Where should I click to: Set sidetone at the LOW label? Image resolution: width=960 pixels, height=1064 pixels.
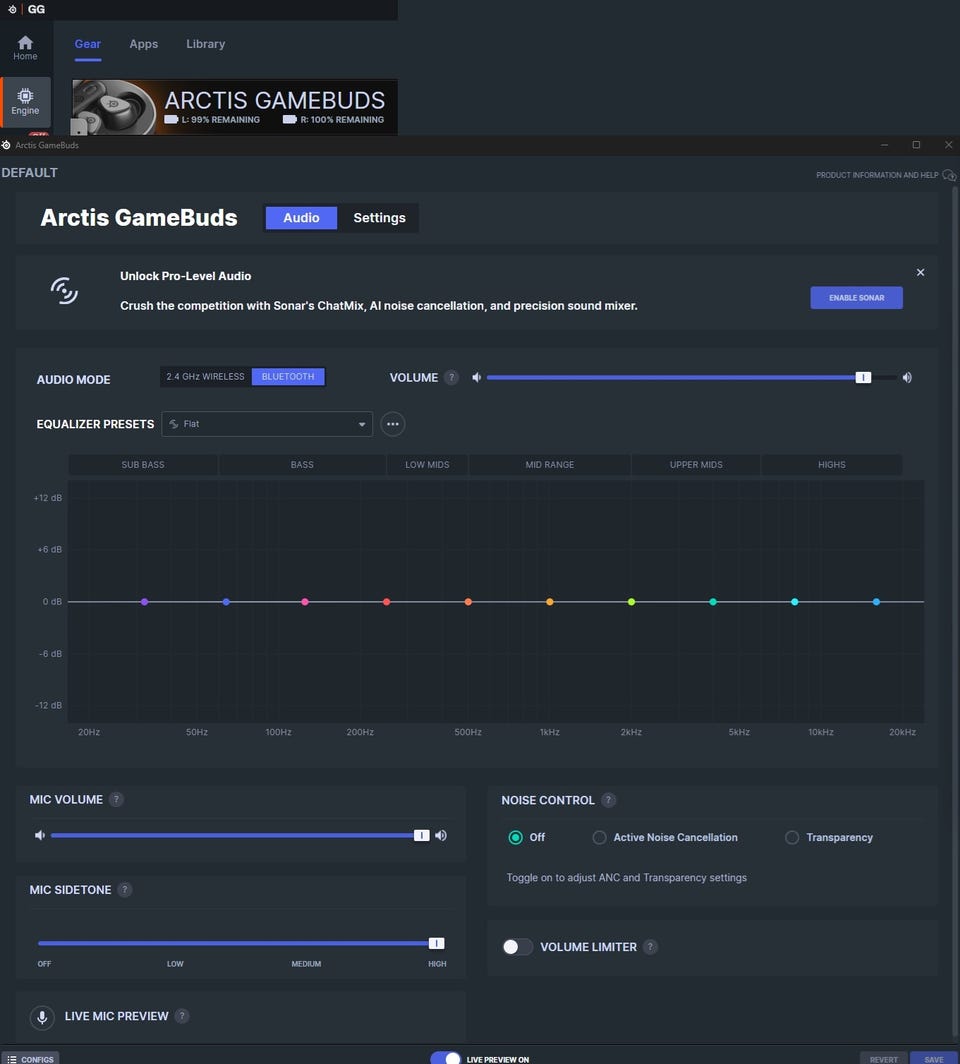point(175,964)
